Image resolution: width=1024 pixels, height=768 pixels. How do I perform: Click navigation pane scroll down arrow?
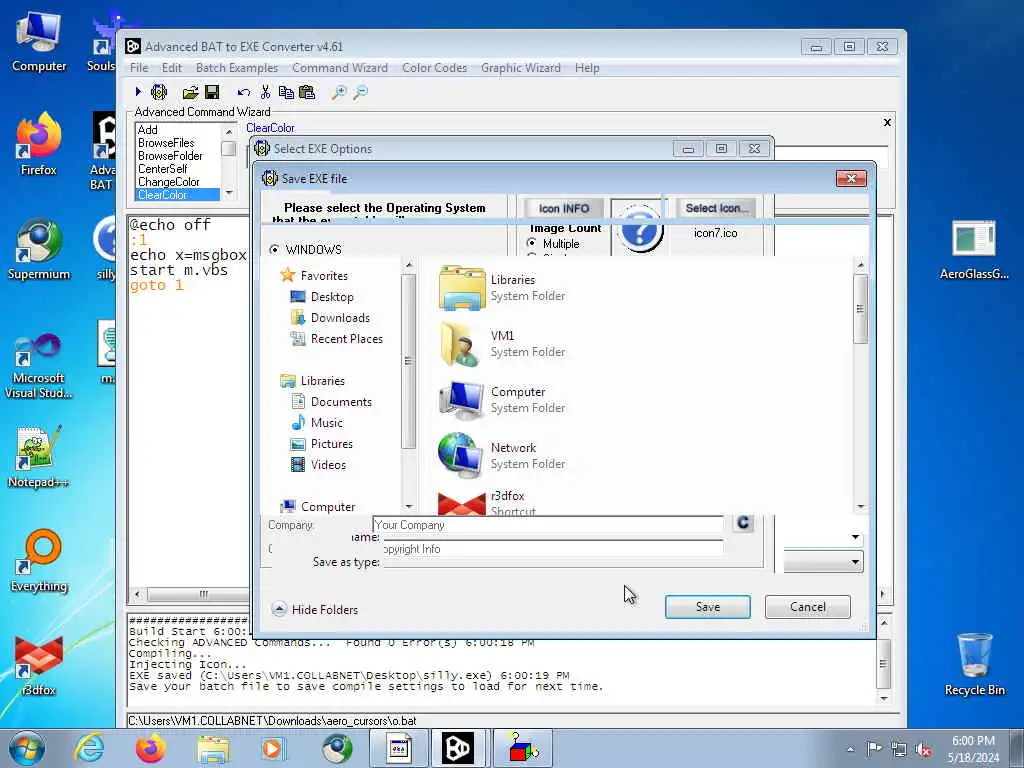409,506
